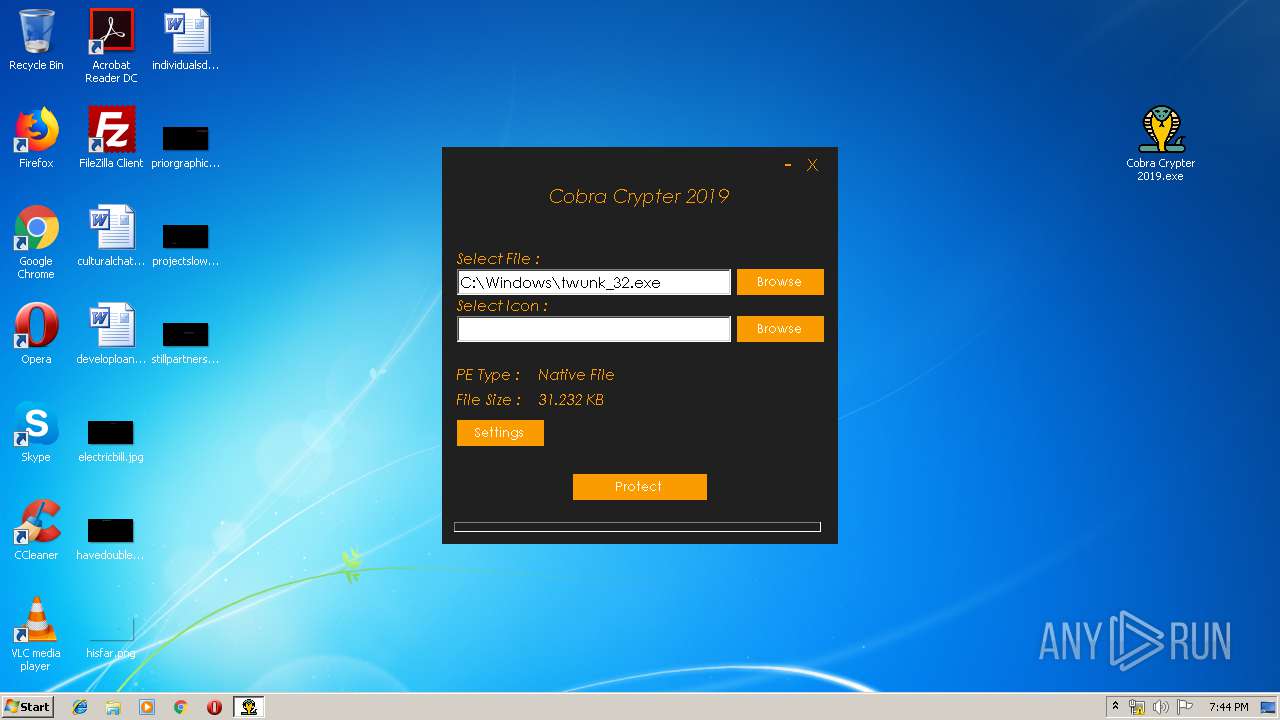Open Skype desktop shortcut
This screenshot has height=720, width=1280.
pos(36,432)
